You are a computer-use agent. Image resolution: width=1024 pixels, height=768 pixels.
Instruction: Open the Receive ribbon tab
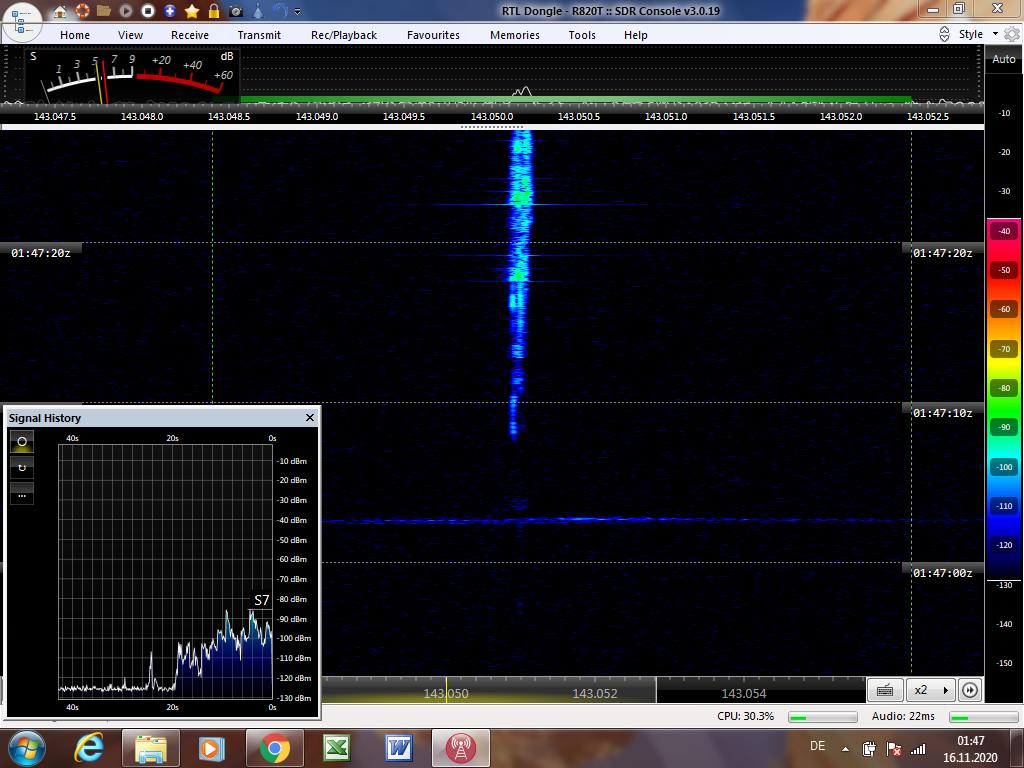coord(190,35)
